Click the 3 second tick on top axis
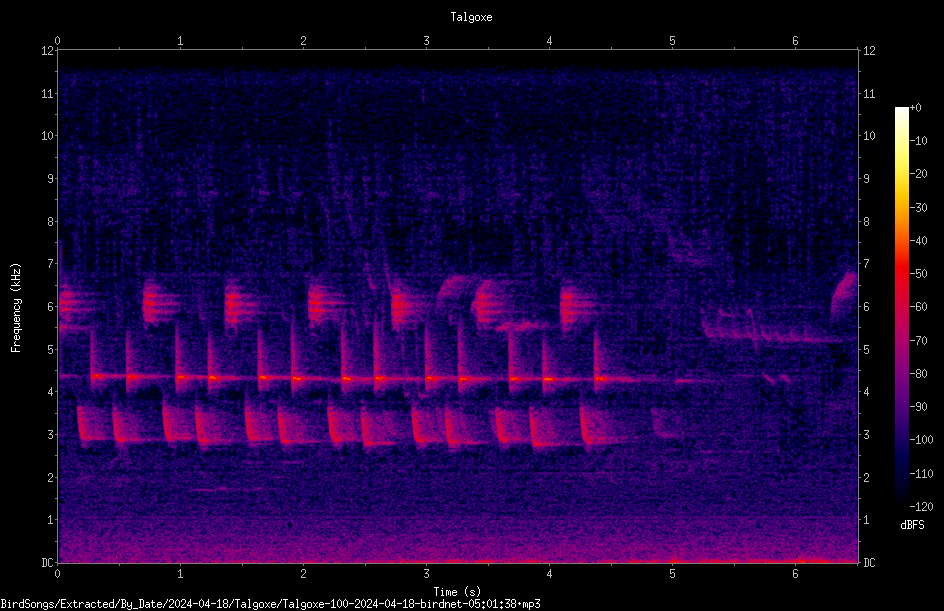The image size is (944, 611). 426,41
